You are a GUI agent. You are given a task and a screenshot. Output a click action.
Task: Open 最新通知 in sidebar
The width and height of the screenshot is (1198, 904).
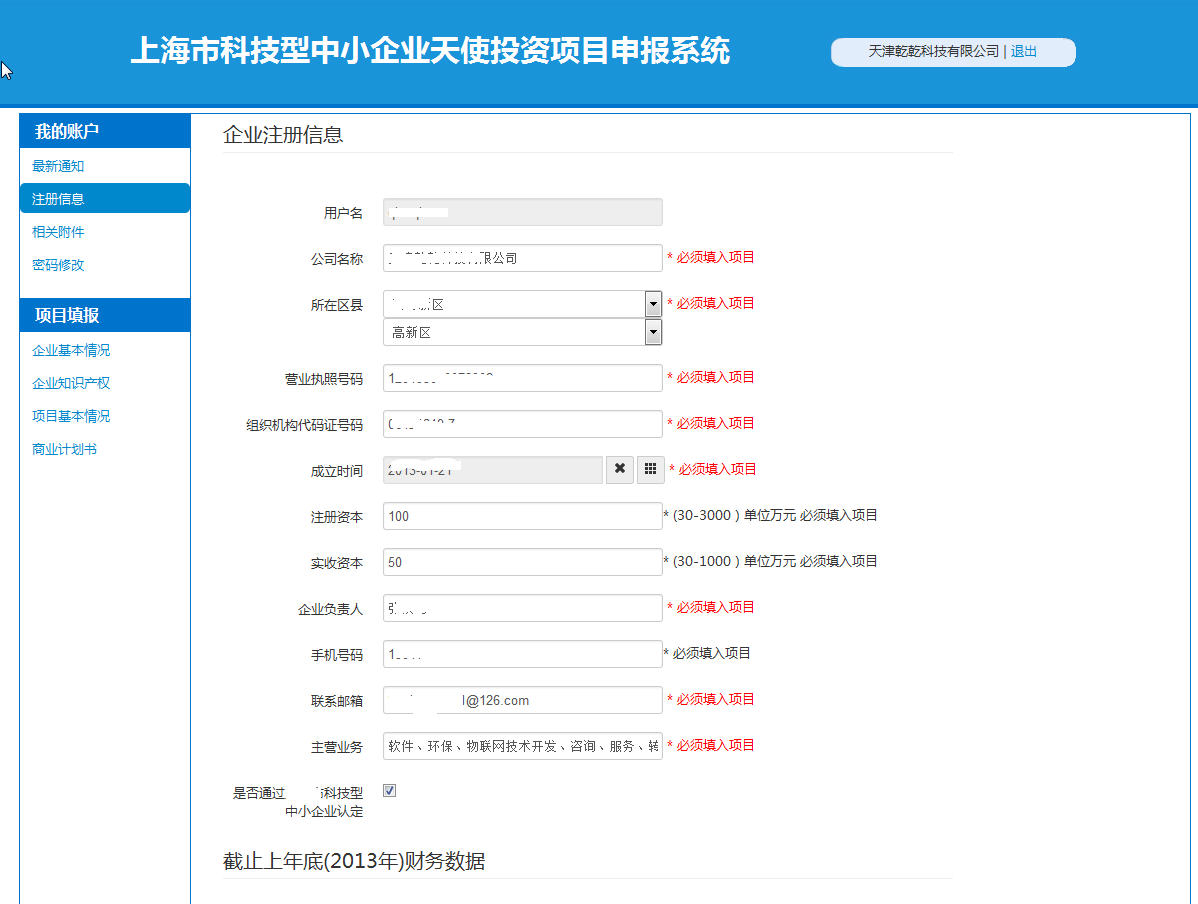(58, 166)
